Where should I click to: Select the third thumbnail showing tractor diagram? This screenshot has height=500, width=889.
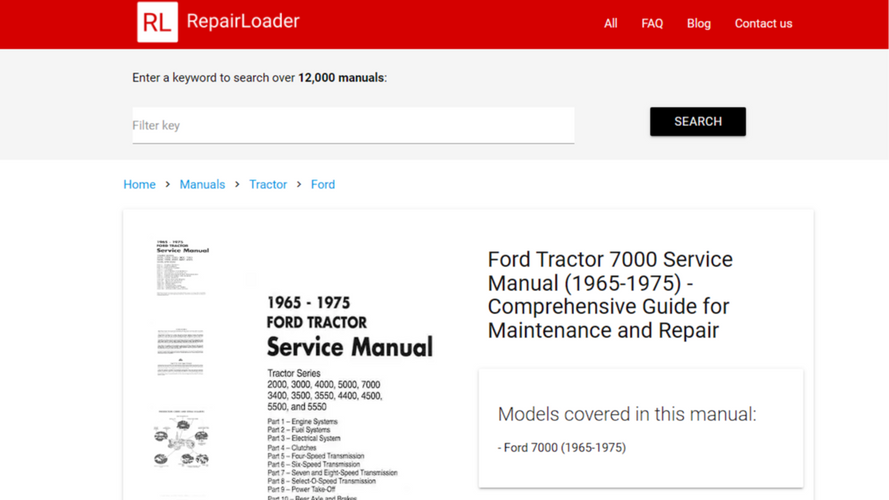tap(181, 438)
